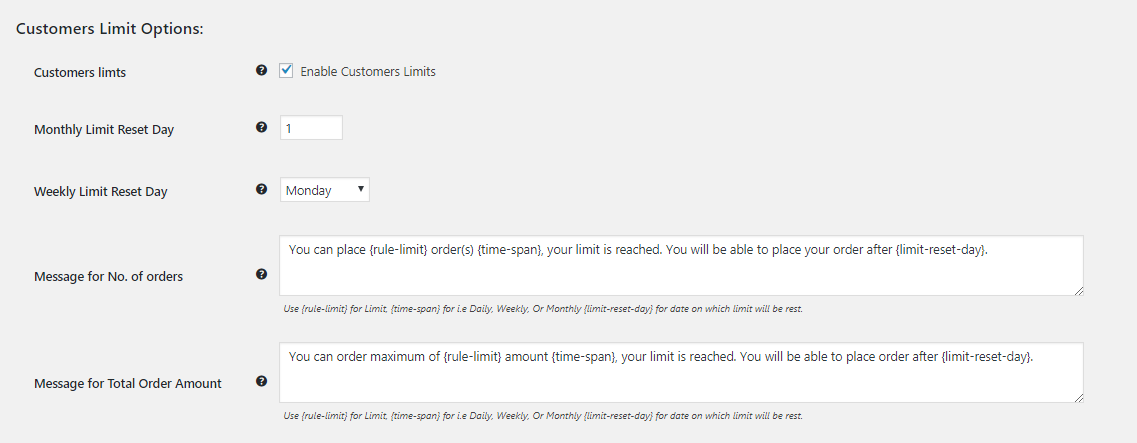
Task: Show help icon tip for Weekly Limit Reset Day
Action: click(x=262, y=189)
